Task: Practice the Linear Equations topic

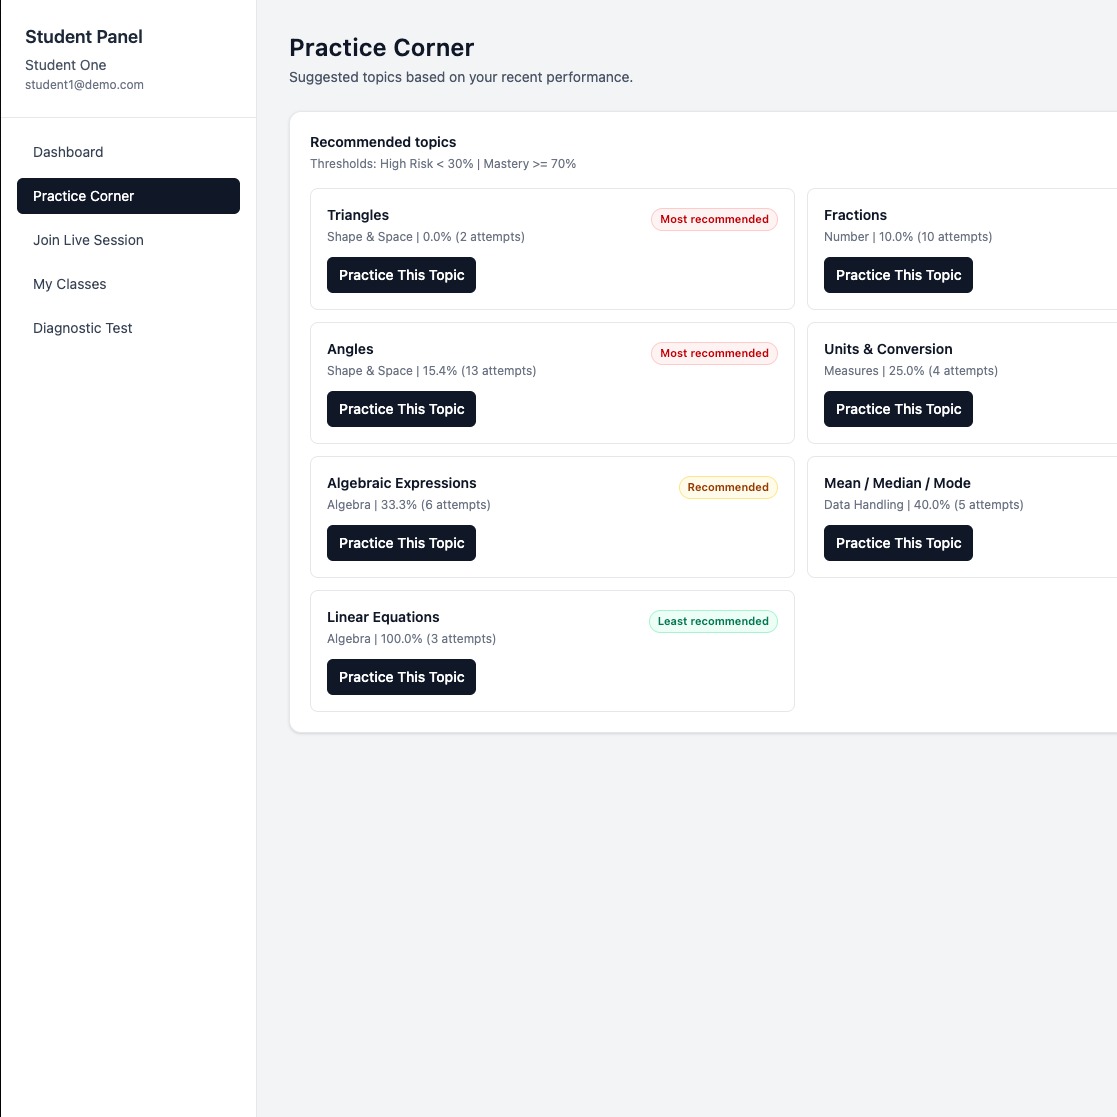Action: tap(401, 677)
